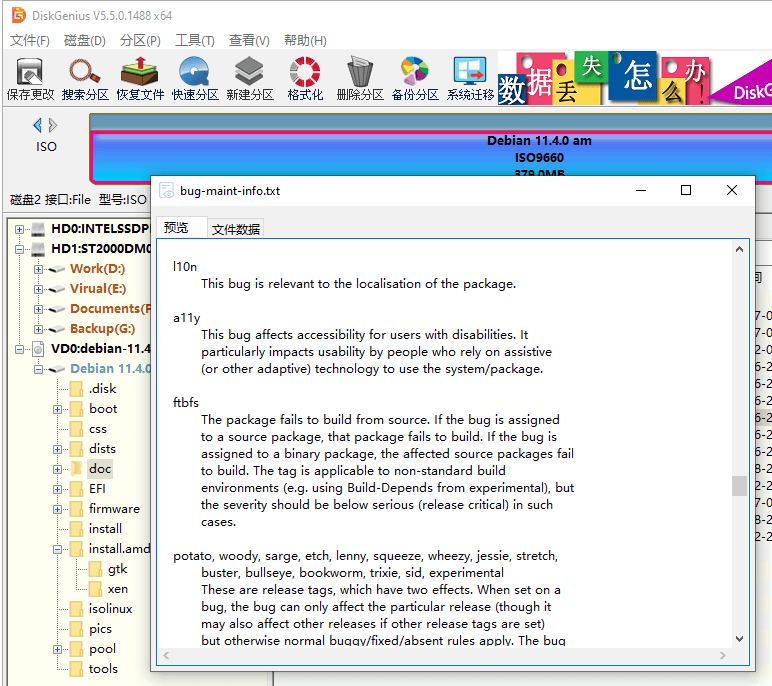Switch to the 文件数据 tab
This screenshot has width=772, height=686.
click(x=235, y=229)
